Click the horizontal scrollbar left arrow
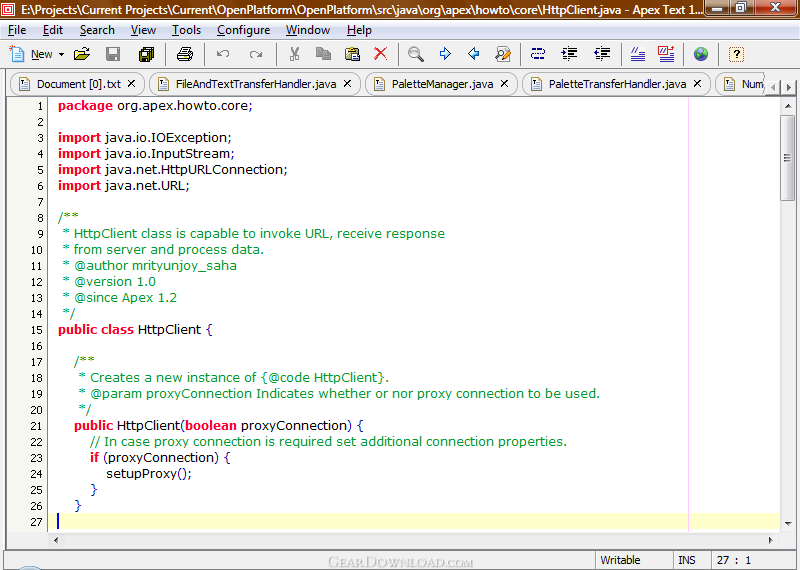800x570 pixels. tap(56, 539)
